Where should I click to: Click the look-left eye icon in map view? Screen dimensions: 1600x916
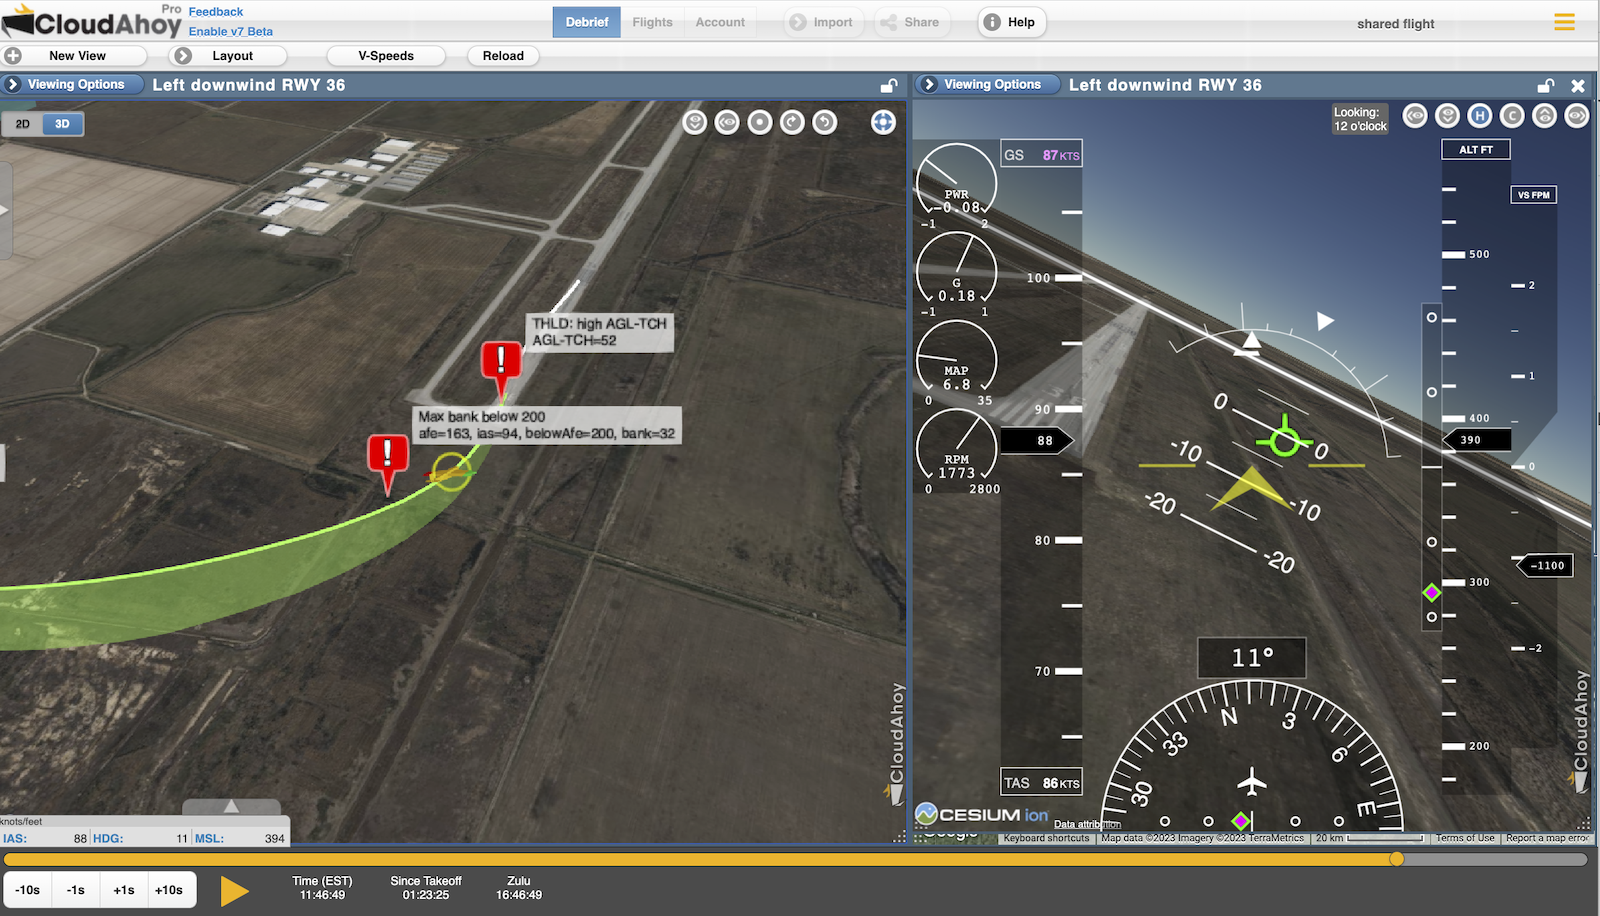click(x=727, y=122)
